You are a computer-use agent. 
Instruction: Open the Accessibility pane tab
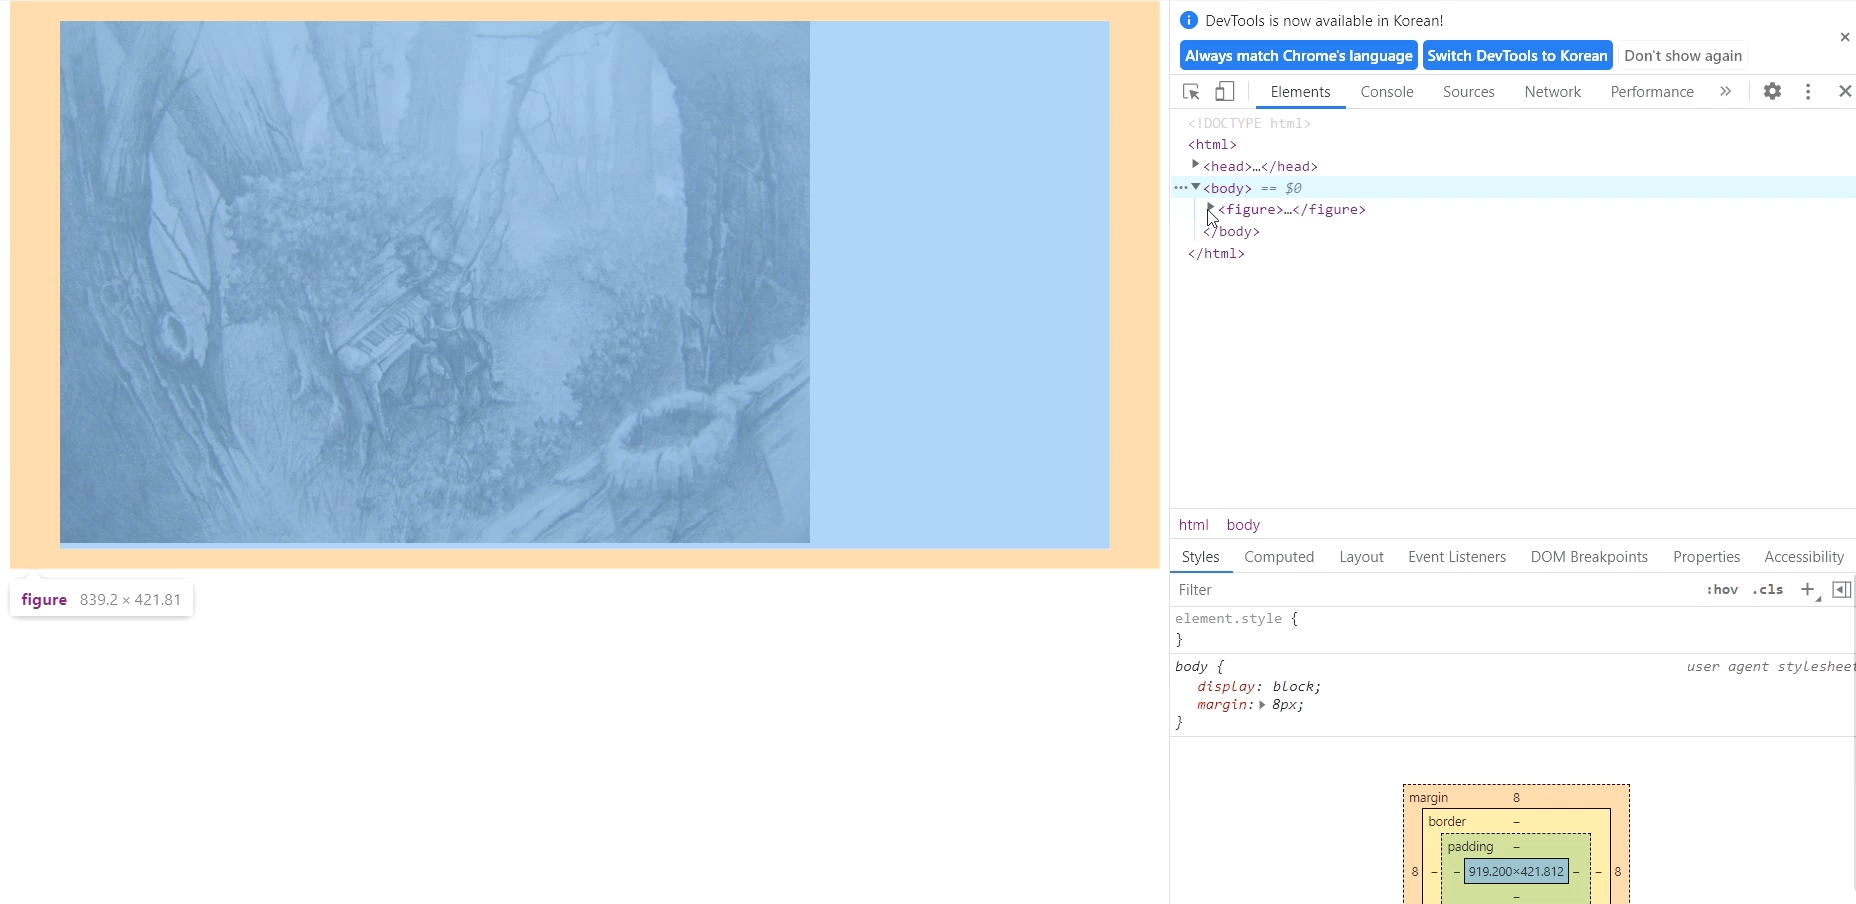(1803, 557)
